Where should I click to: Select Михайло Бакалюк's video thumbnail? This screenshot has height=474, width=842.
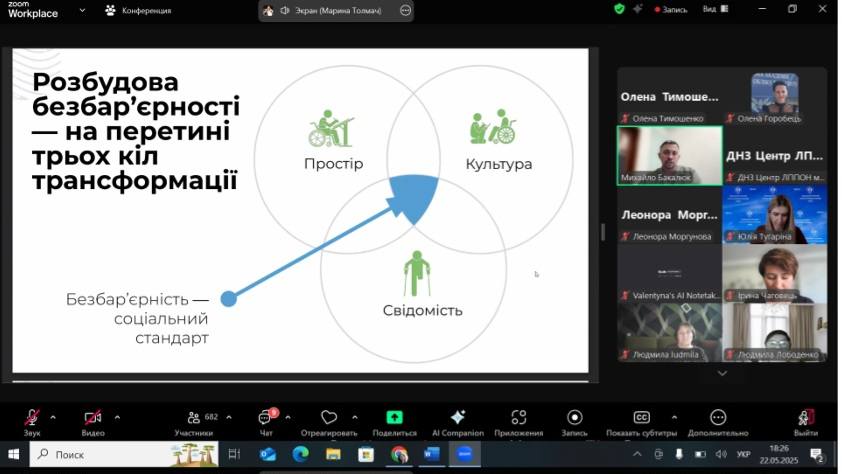point(669,155)
